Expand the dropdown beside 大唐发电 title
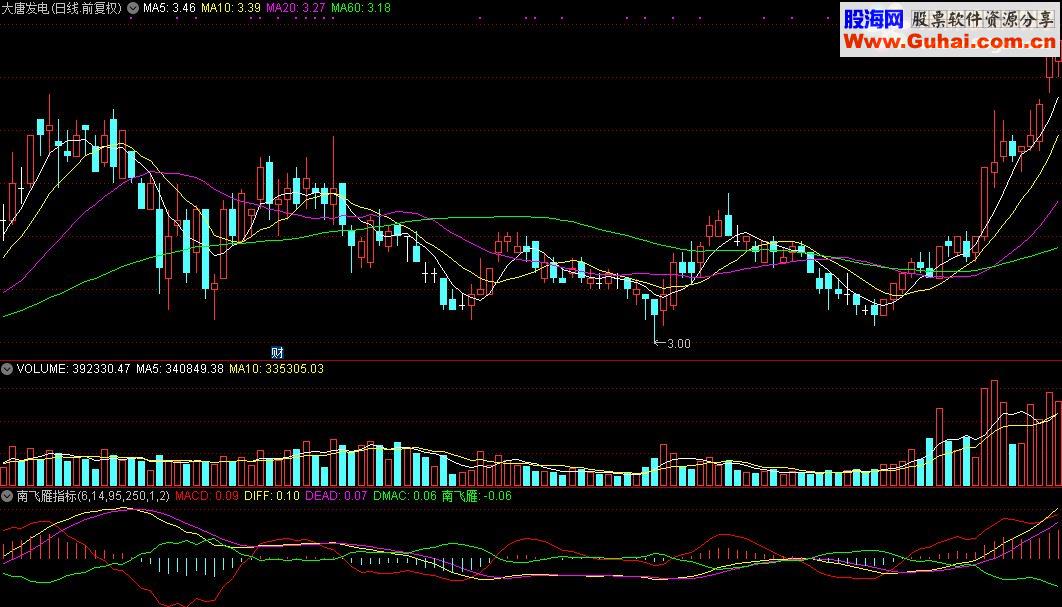This screenshot has width=1062, height=607. tap(133, 8)
